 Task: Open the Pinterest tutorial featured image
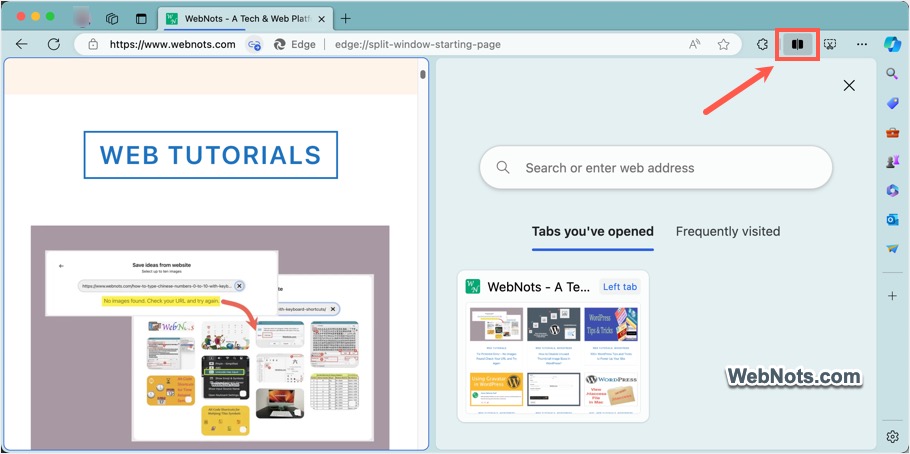[x=210, y=338]
